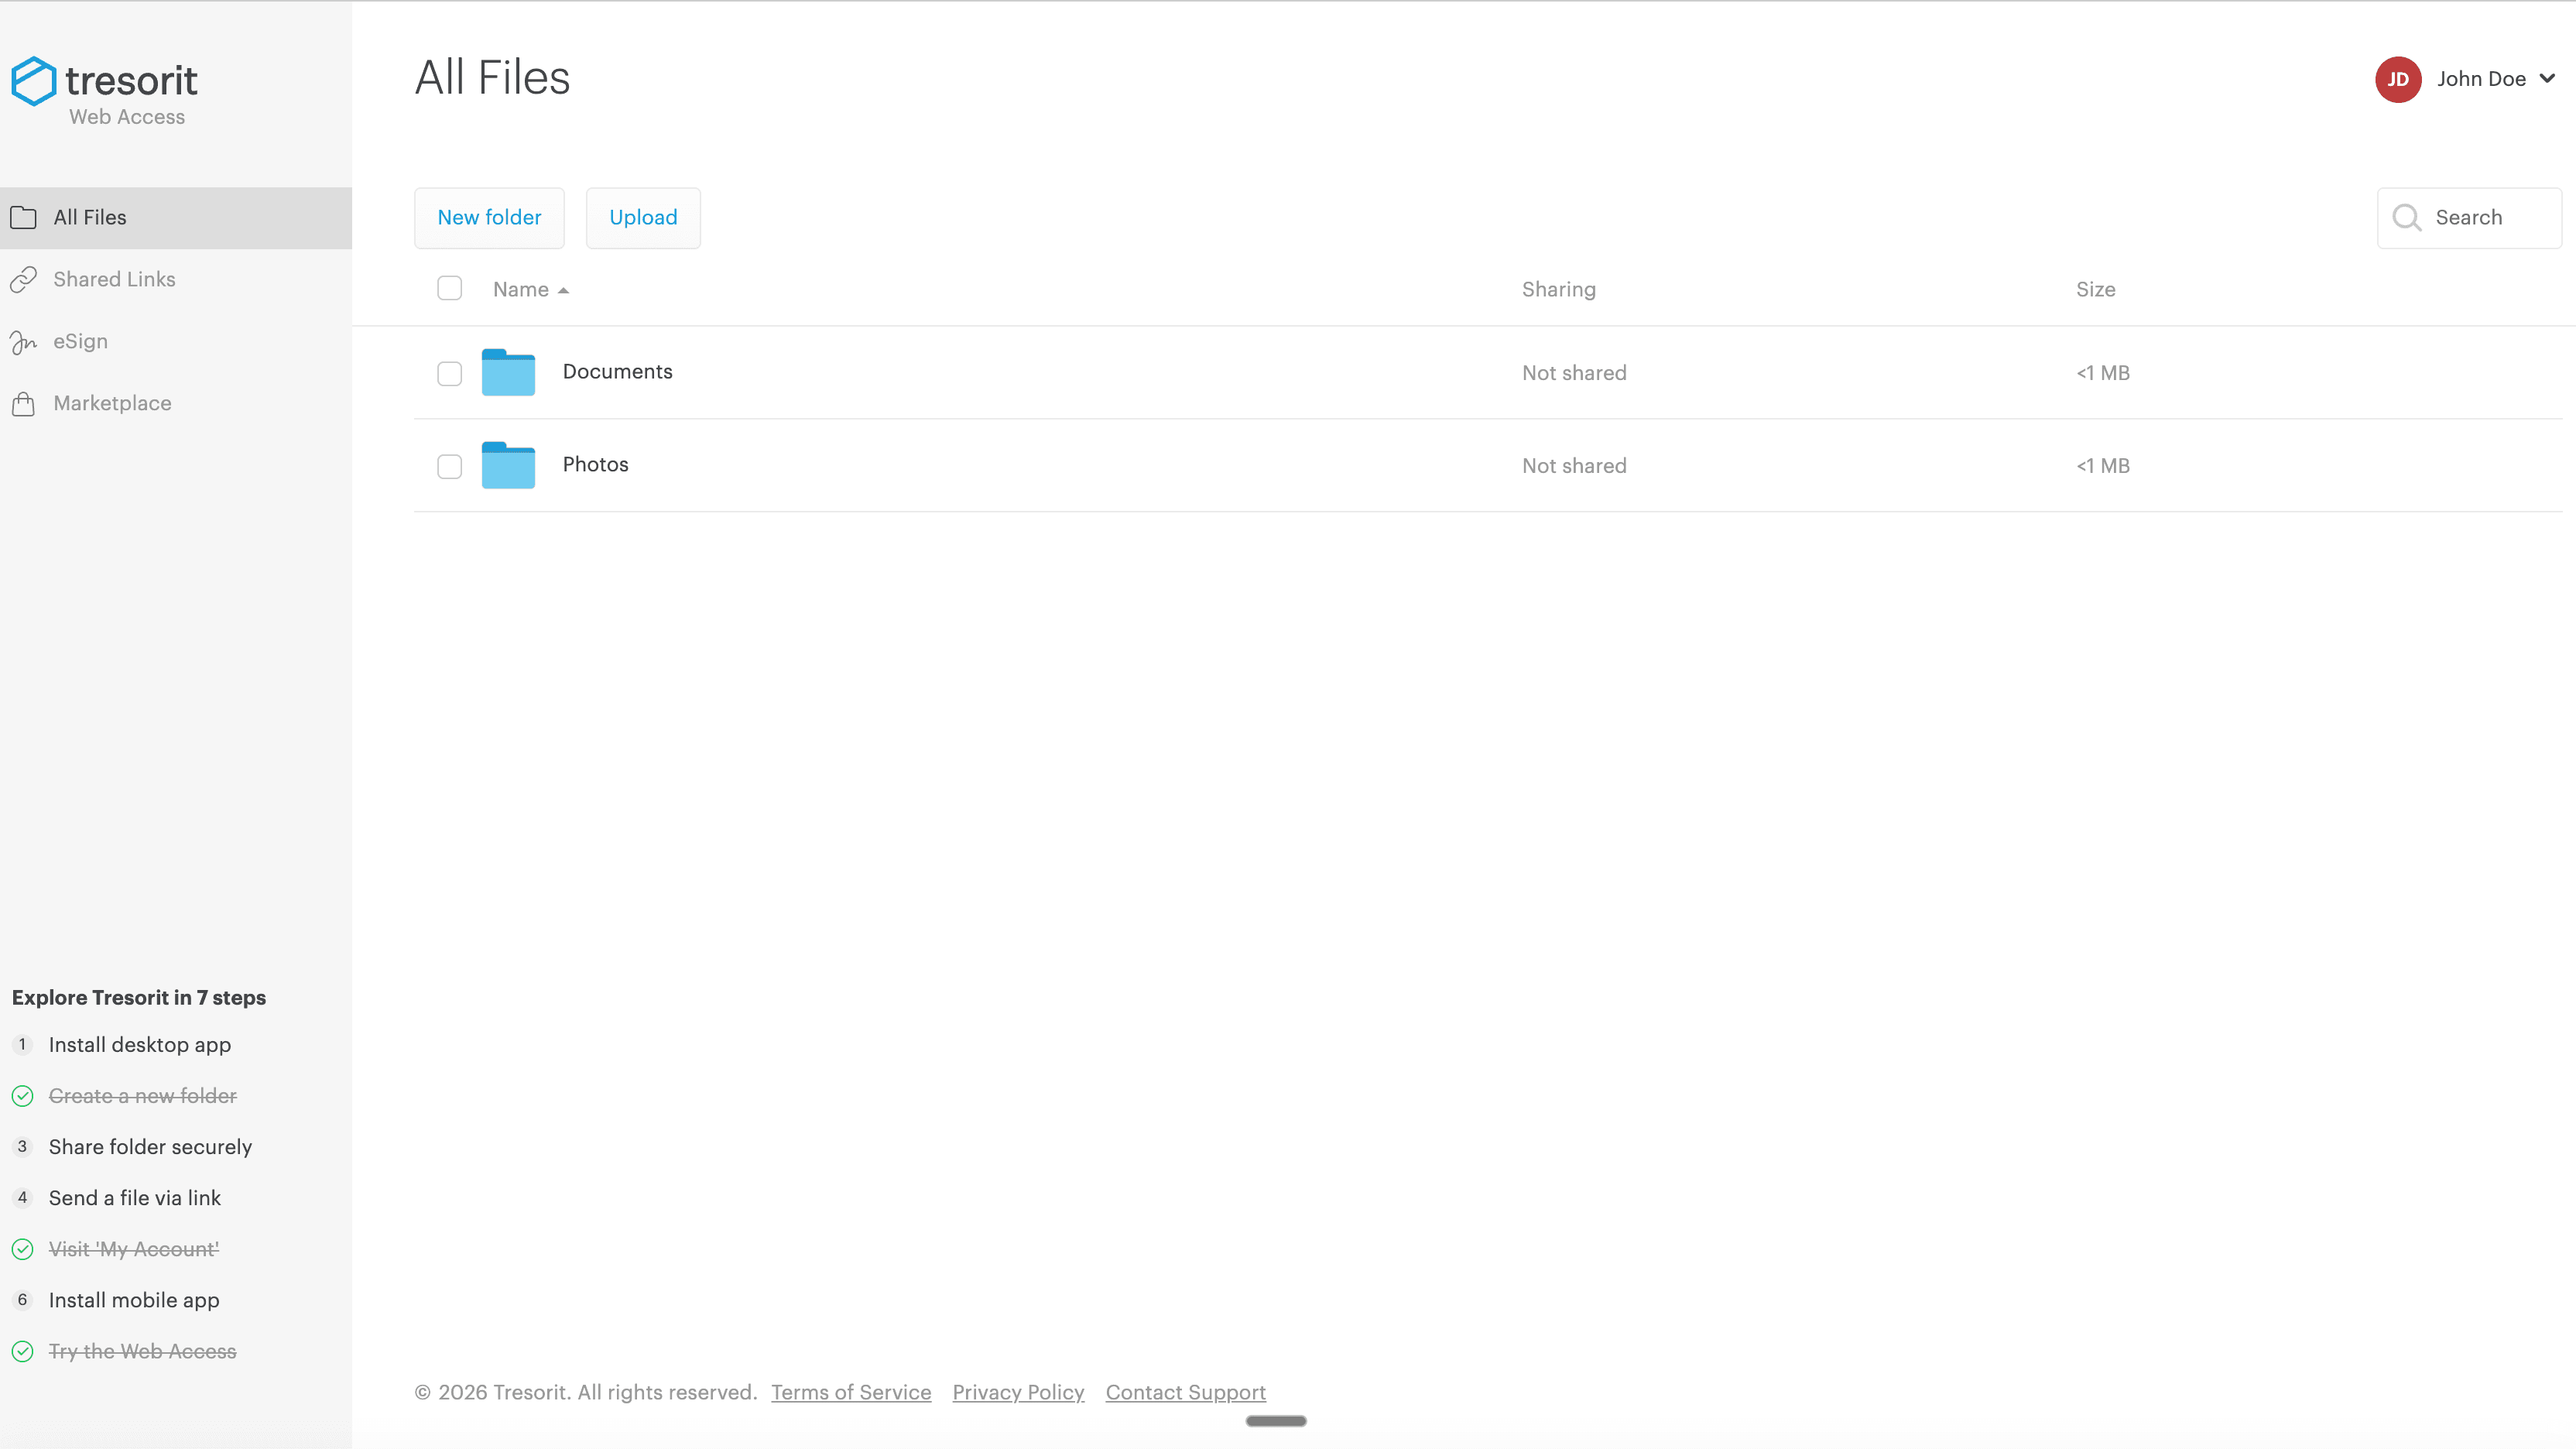
Task: Click the JD avatar circle
Action: pyautogui.click(x=2398, y=79)
